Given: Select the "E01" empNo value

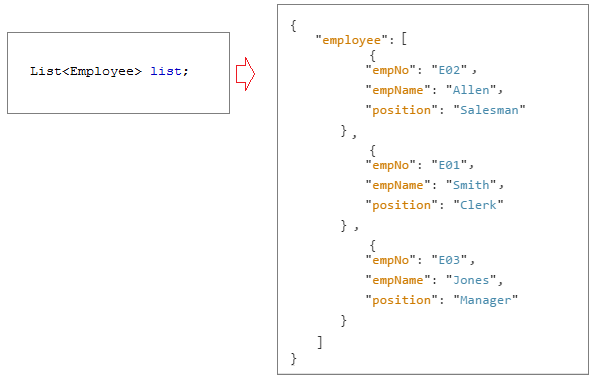Looking at the screenshot, I should 449,165.
